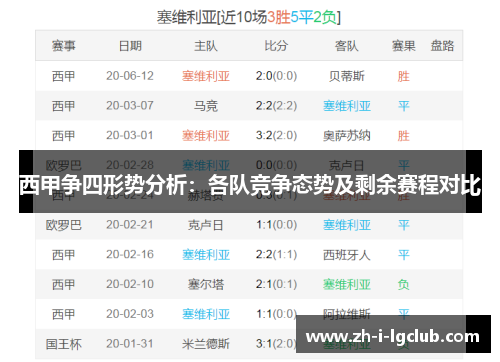This screenshot has width=500, height=362.
Task: Click home team 塞维利亚 in the 20-03-01 row
Action: click(x=206, y=135)
